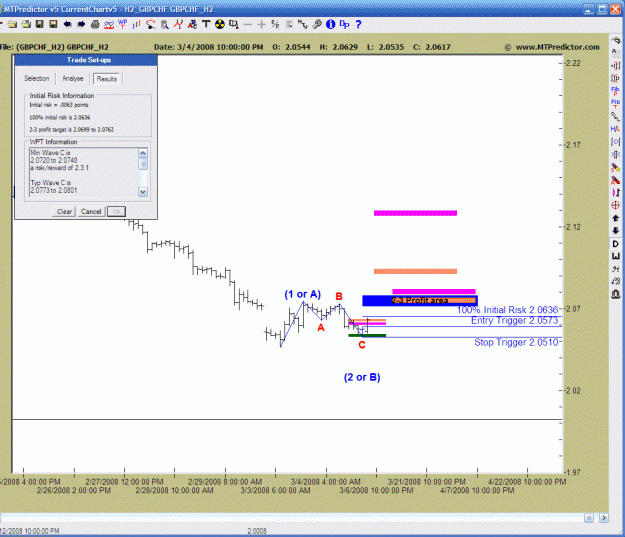Image resolution: width=625 pixels, height=537 pixels.
Task: Click the second open folder icon in toolbar
Action: tap(26, 25)
